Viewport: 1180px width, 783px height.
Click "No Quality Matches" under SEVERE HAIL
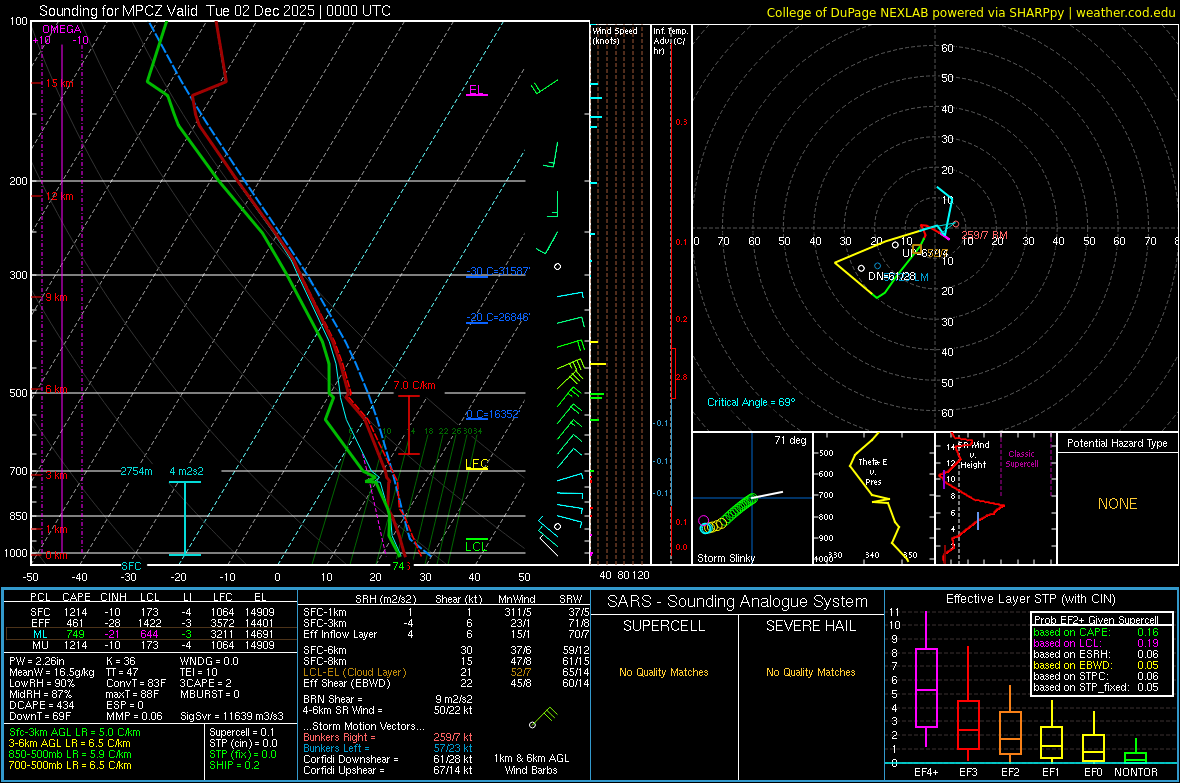(x=811, y=672)
